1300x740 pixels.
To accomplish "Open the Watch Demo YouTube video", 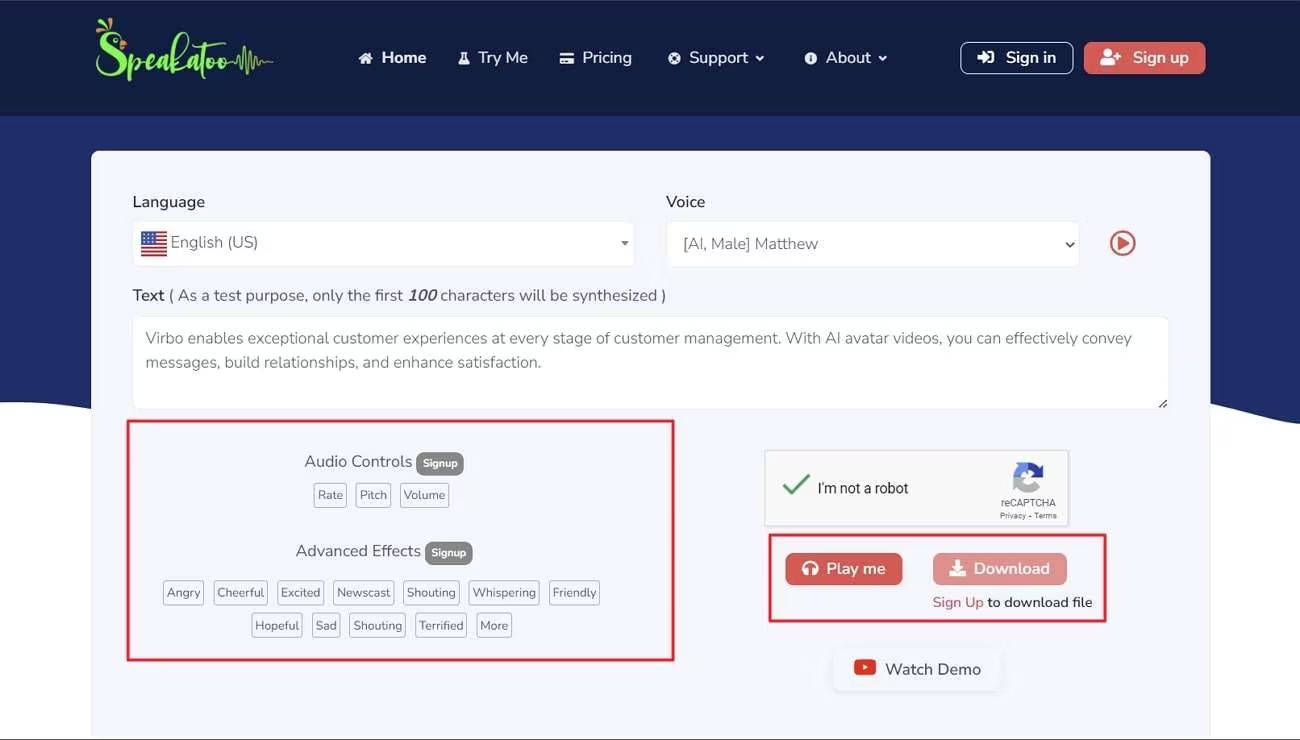I will 917,669.
